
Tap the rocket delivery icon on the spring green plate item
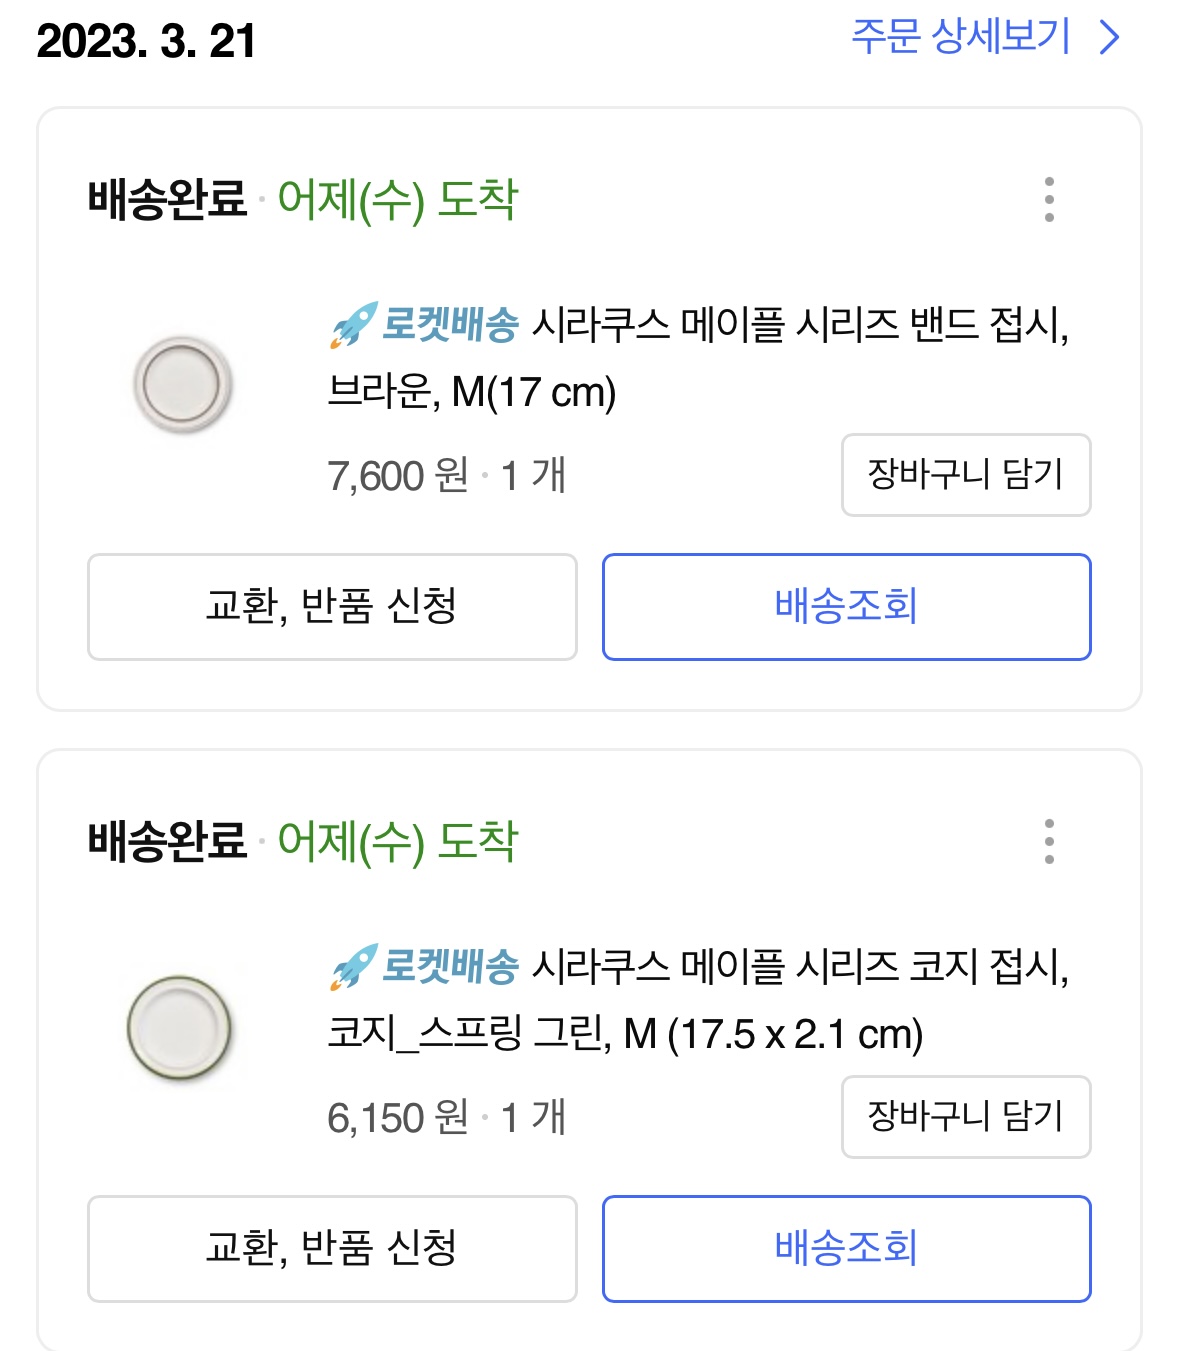[x=354, y=967]
